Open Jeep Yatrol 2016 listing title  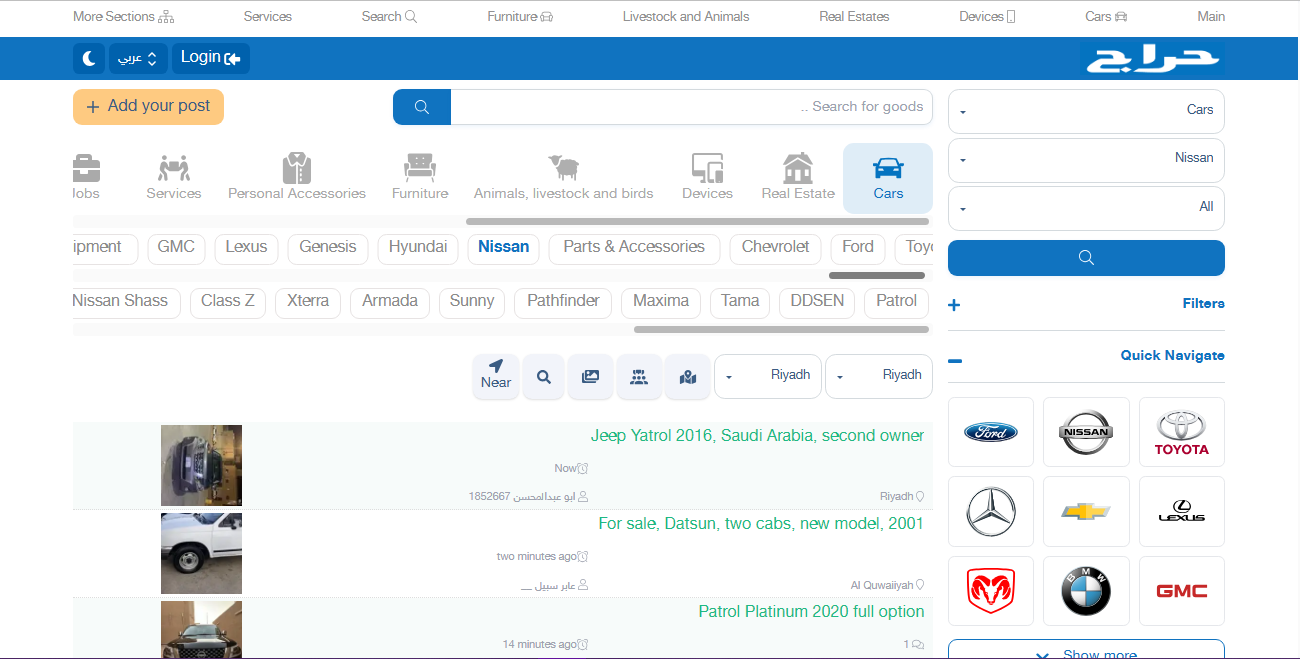[x=757, y=436]
